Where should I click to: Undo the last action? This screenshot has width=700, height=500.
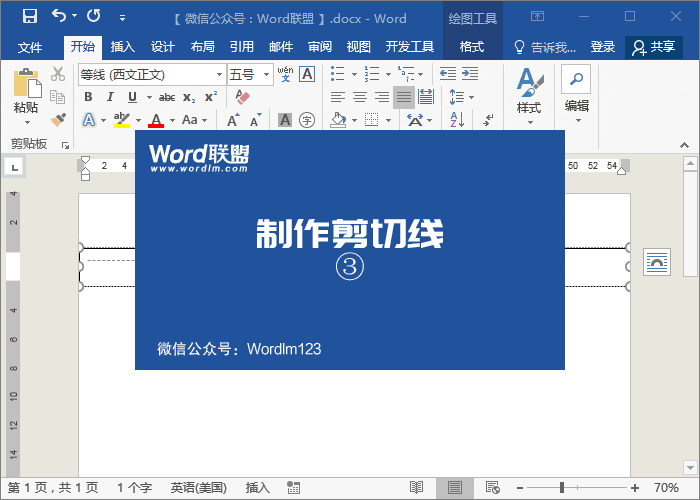(59, 16)
